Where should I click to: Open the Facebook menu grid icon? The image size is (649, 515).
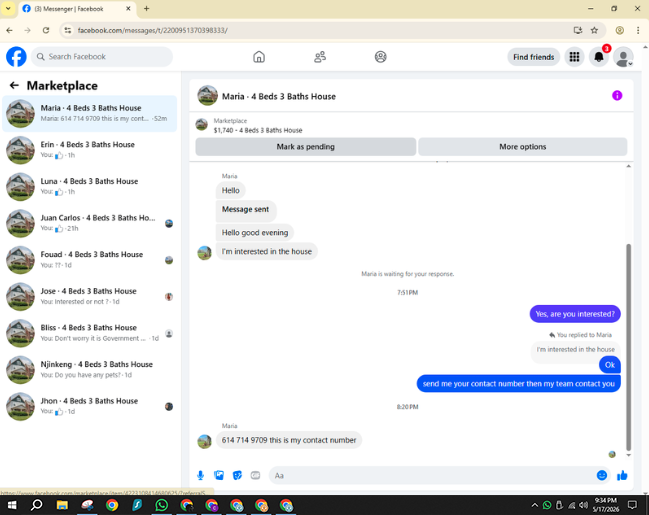tap(574, 57)
